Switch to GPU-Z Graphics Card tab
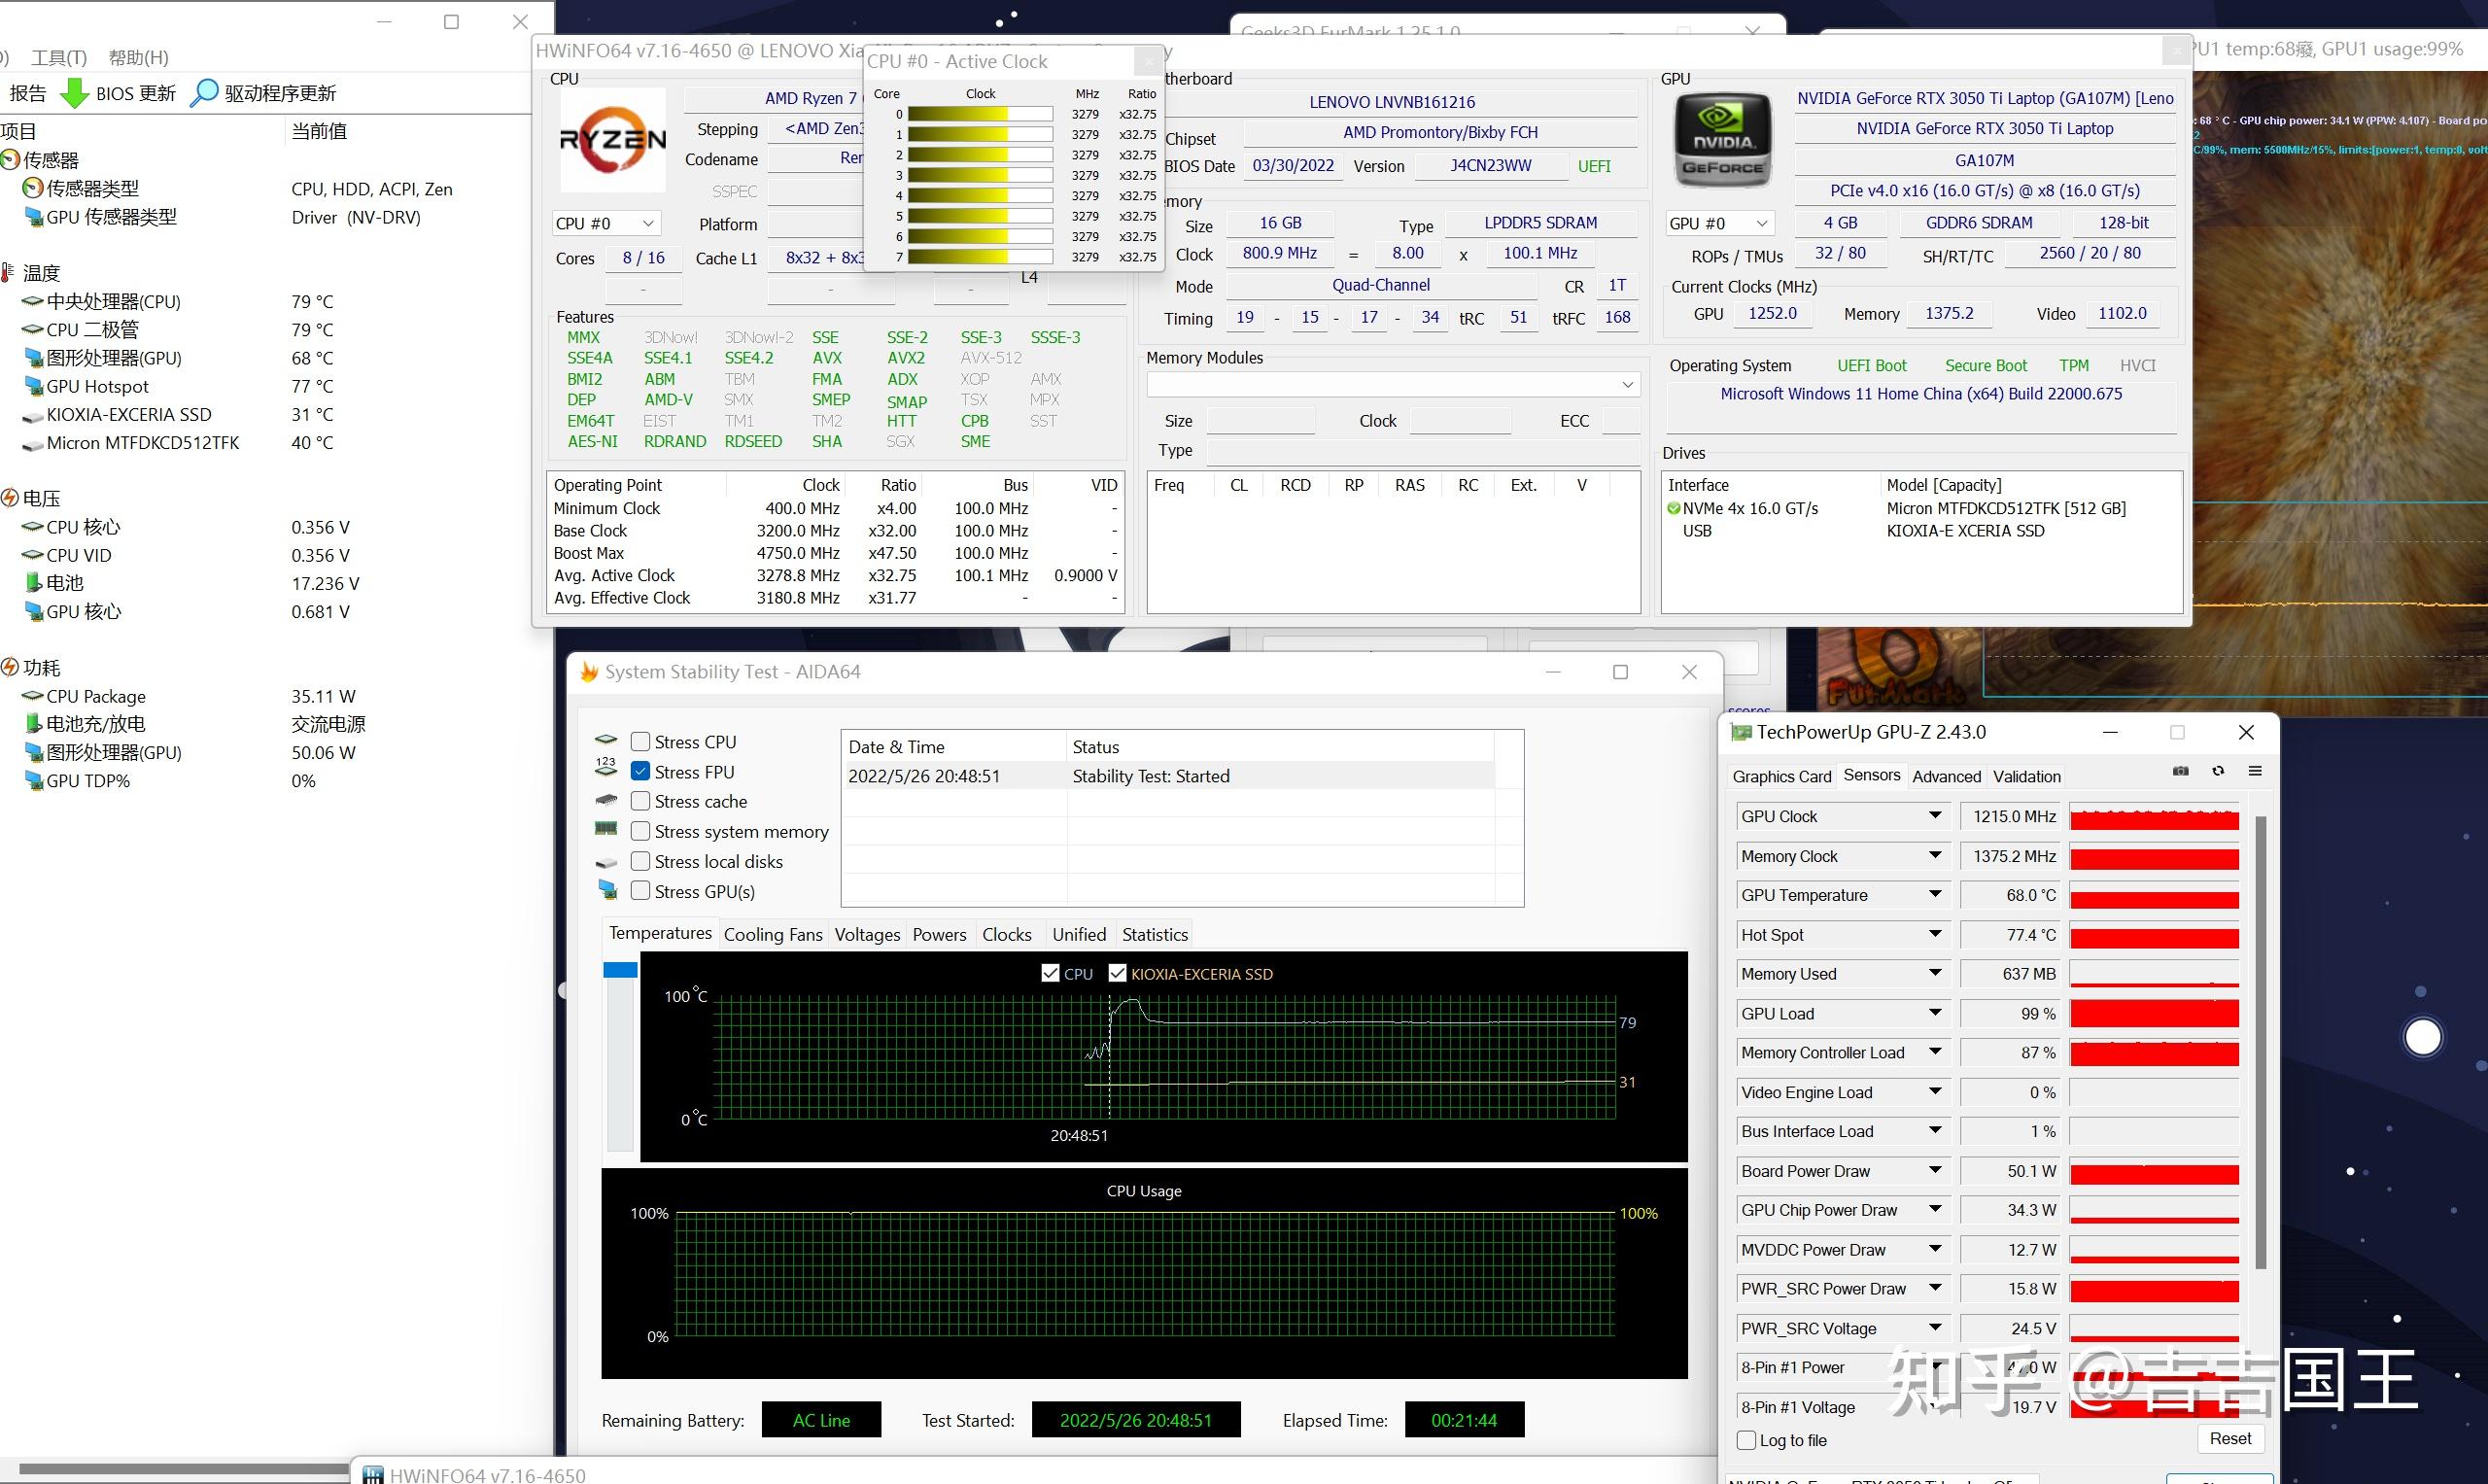 (1782, 776)
